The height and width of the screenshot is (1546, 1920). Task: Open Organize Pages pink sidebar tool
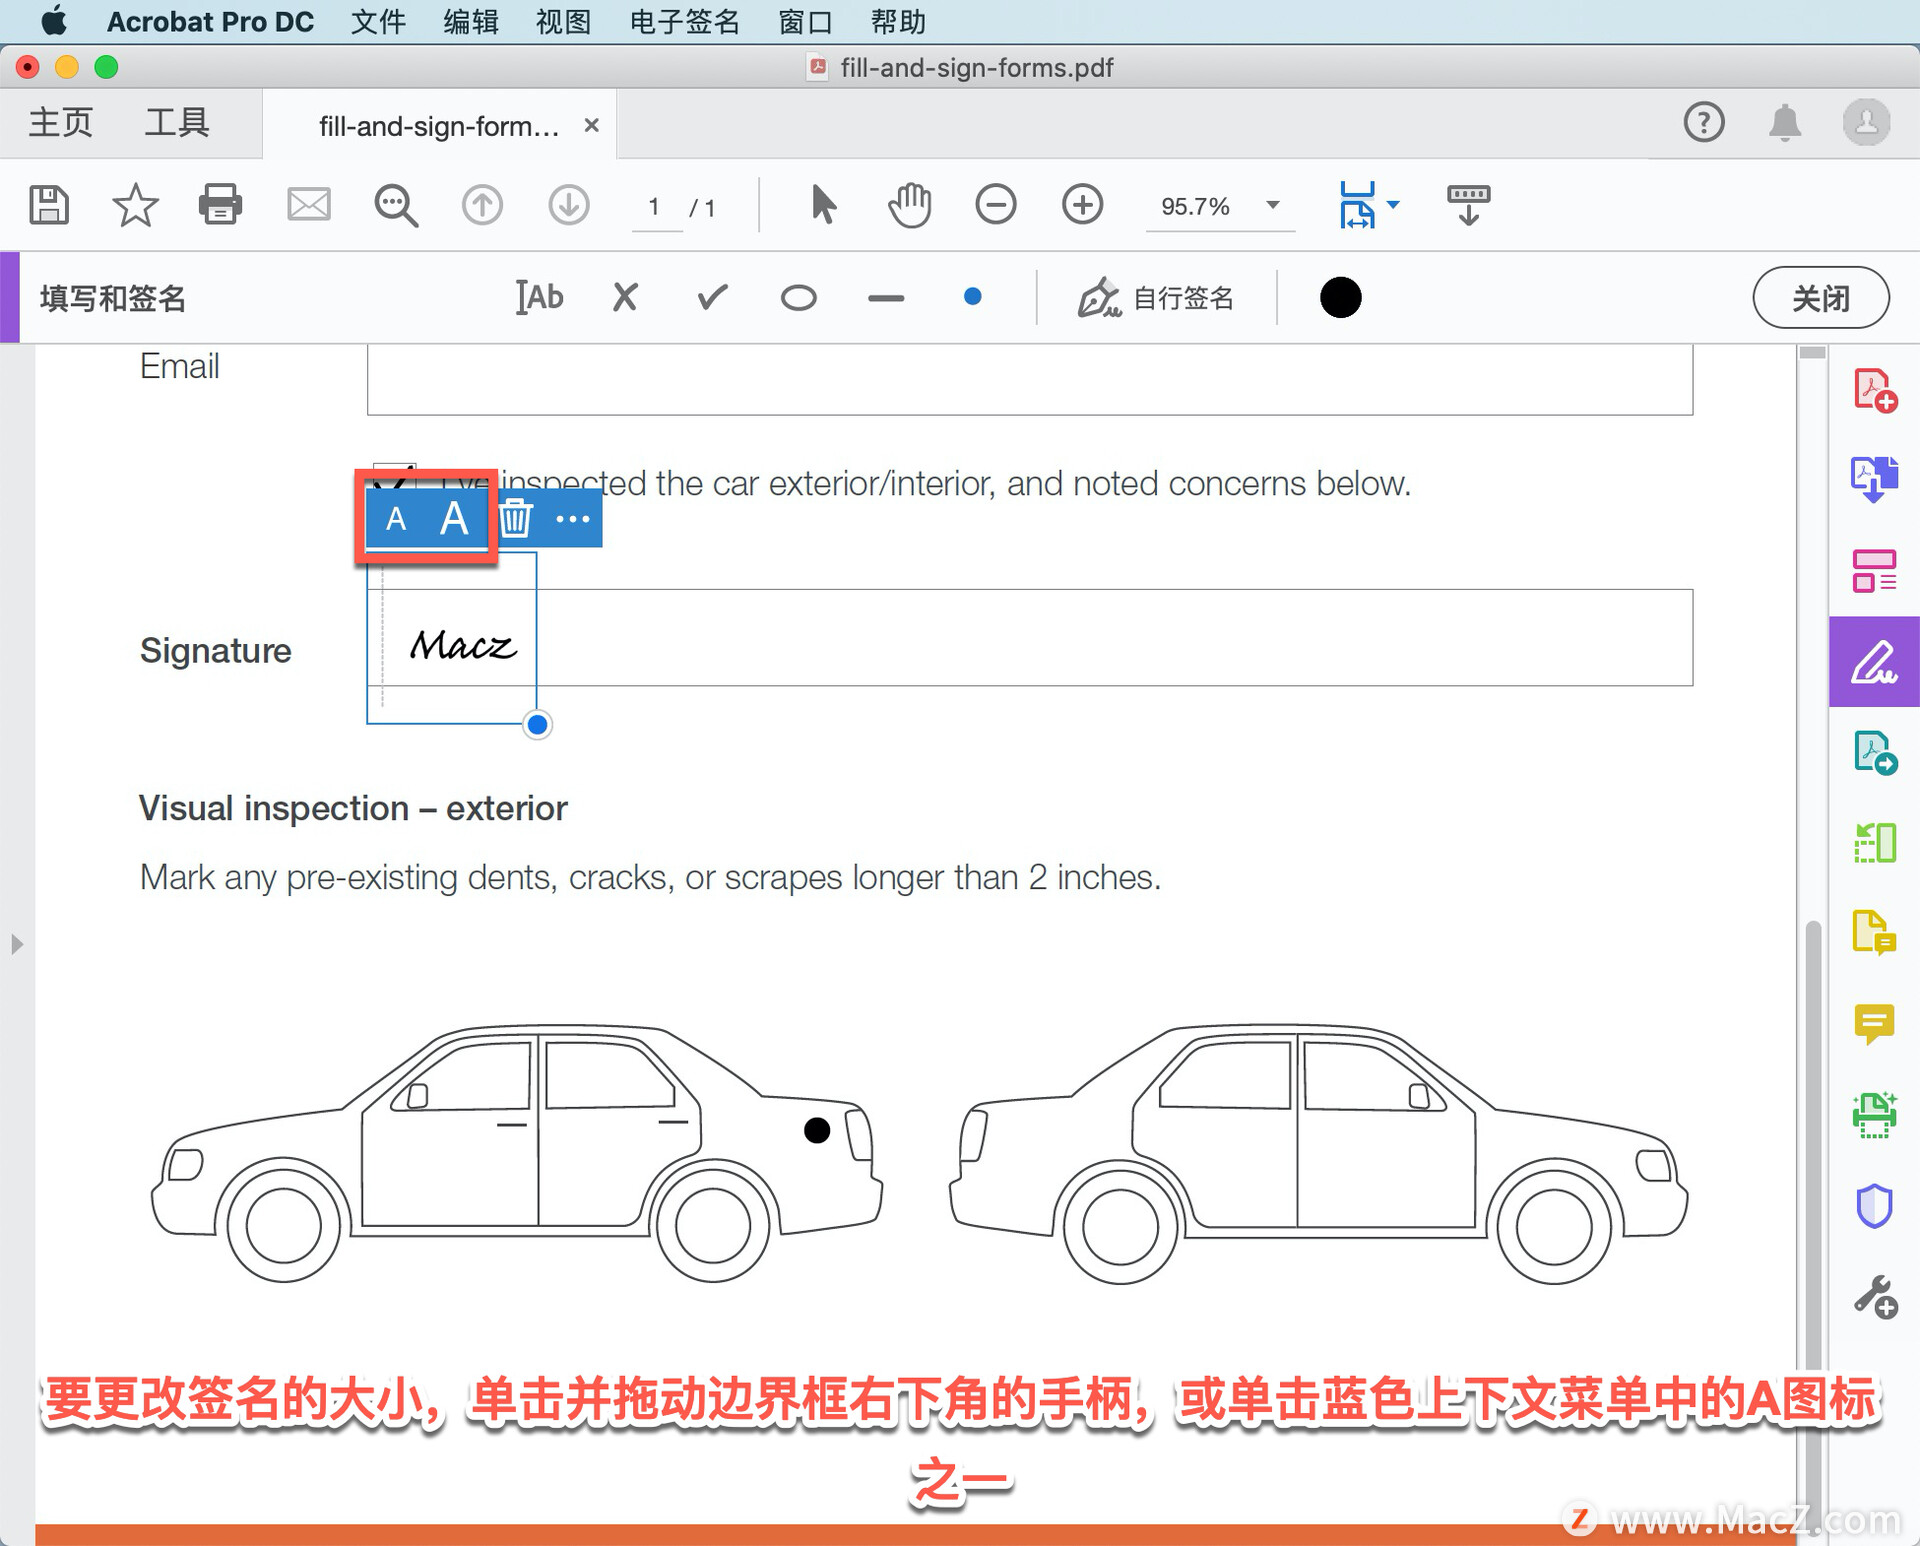point(1875,571)
